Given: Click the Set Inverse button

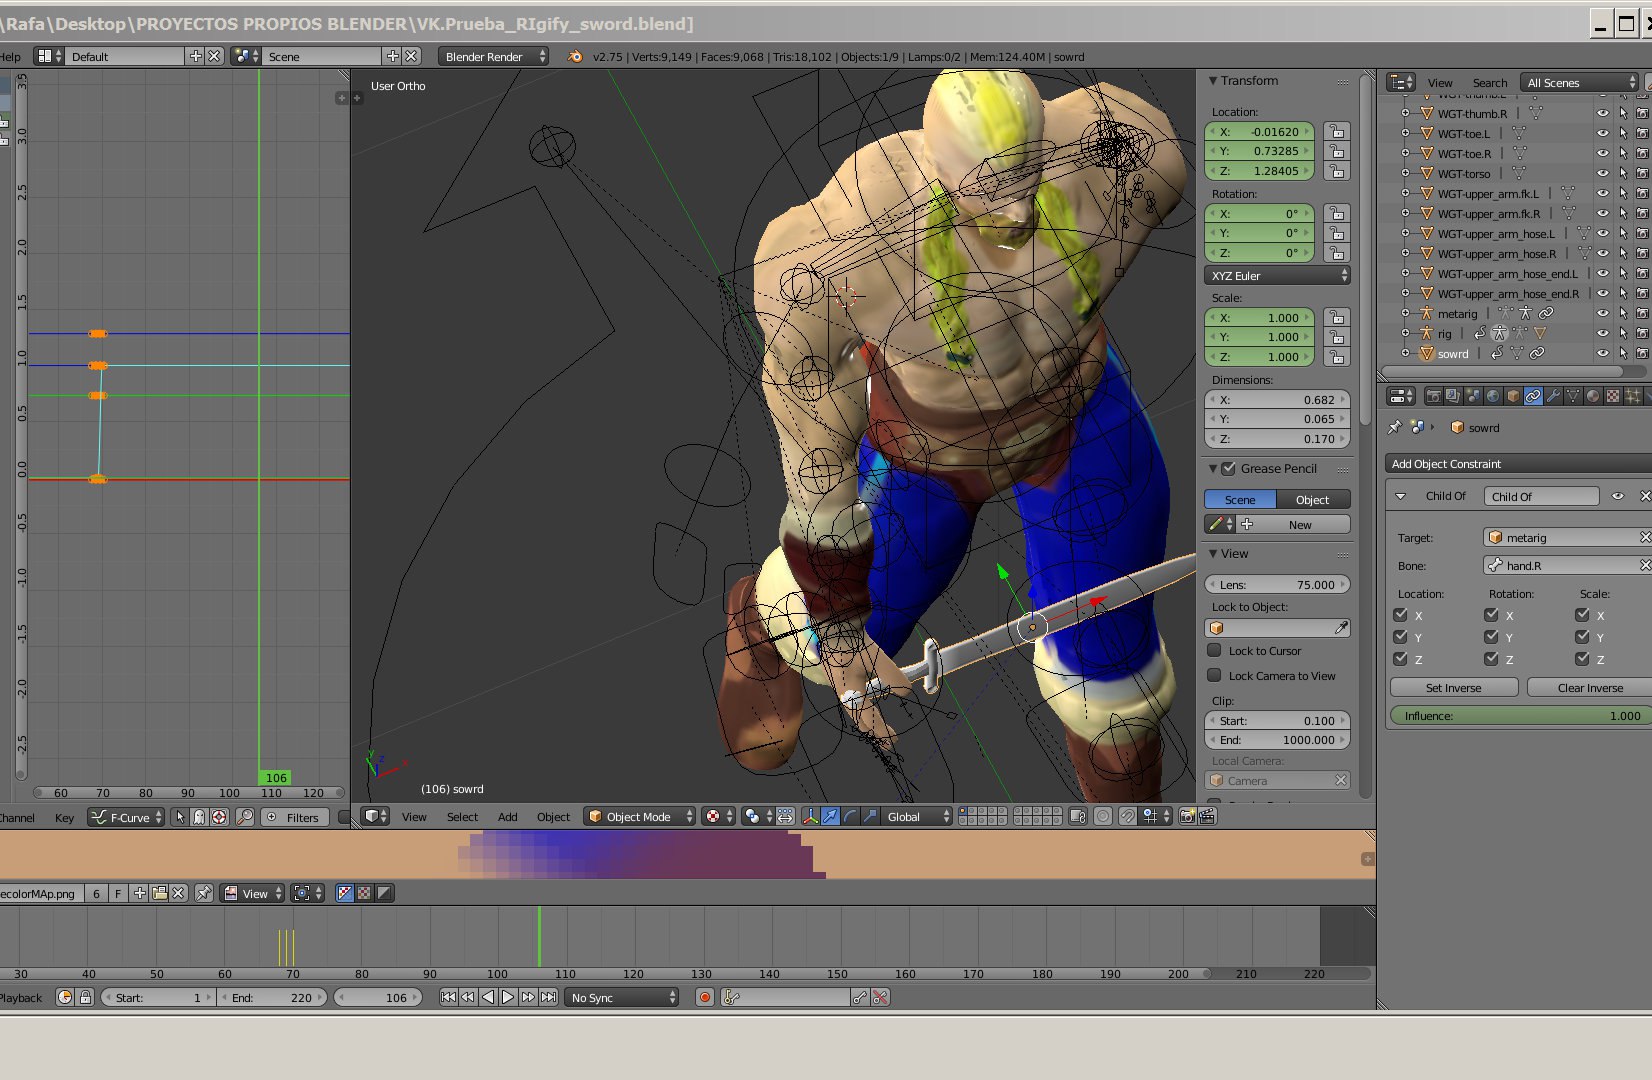Looking at the screenshot, I should (1453, 688).
